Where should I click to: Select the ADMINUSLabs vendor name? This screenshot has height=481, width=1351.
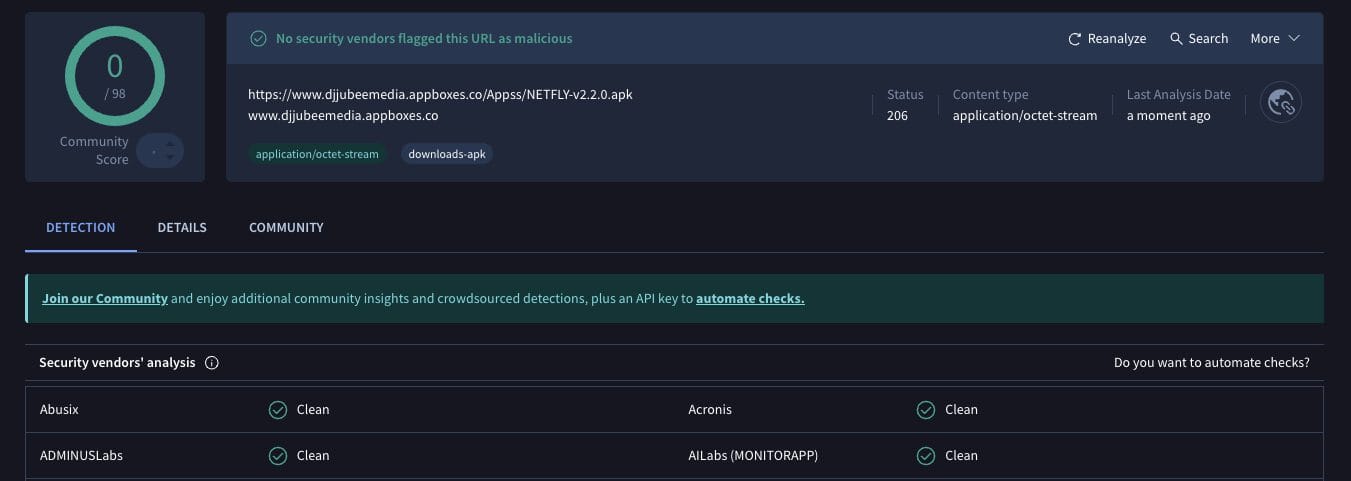(x=81, y=455)
